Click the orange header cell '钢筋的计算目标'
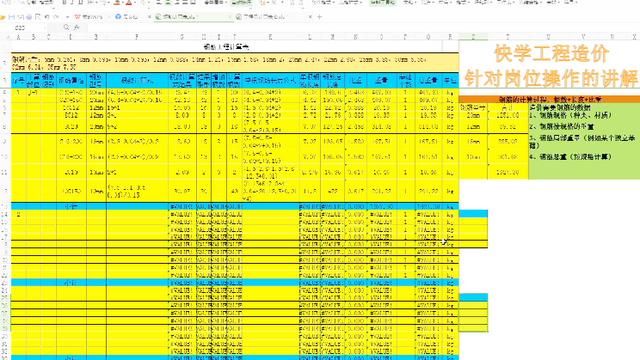 pos(549,99)
